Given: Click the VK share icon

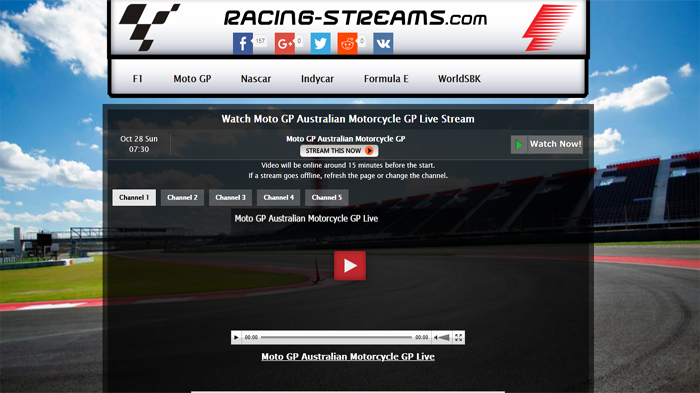Looking at the screenshot, I should [383, 43].
